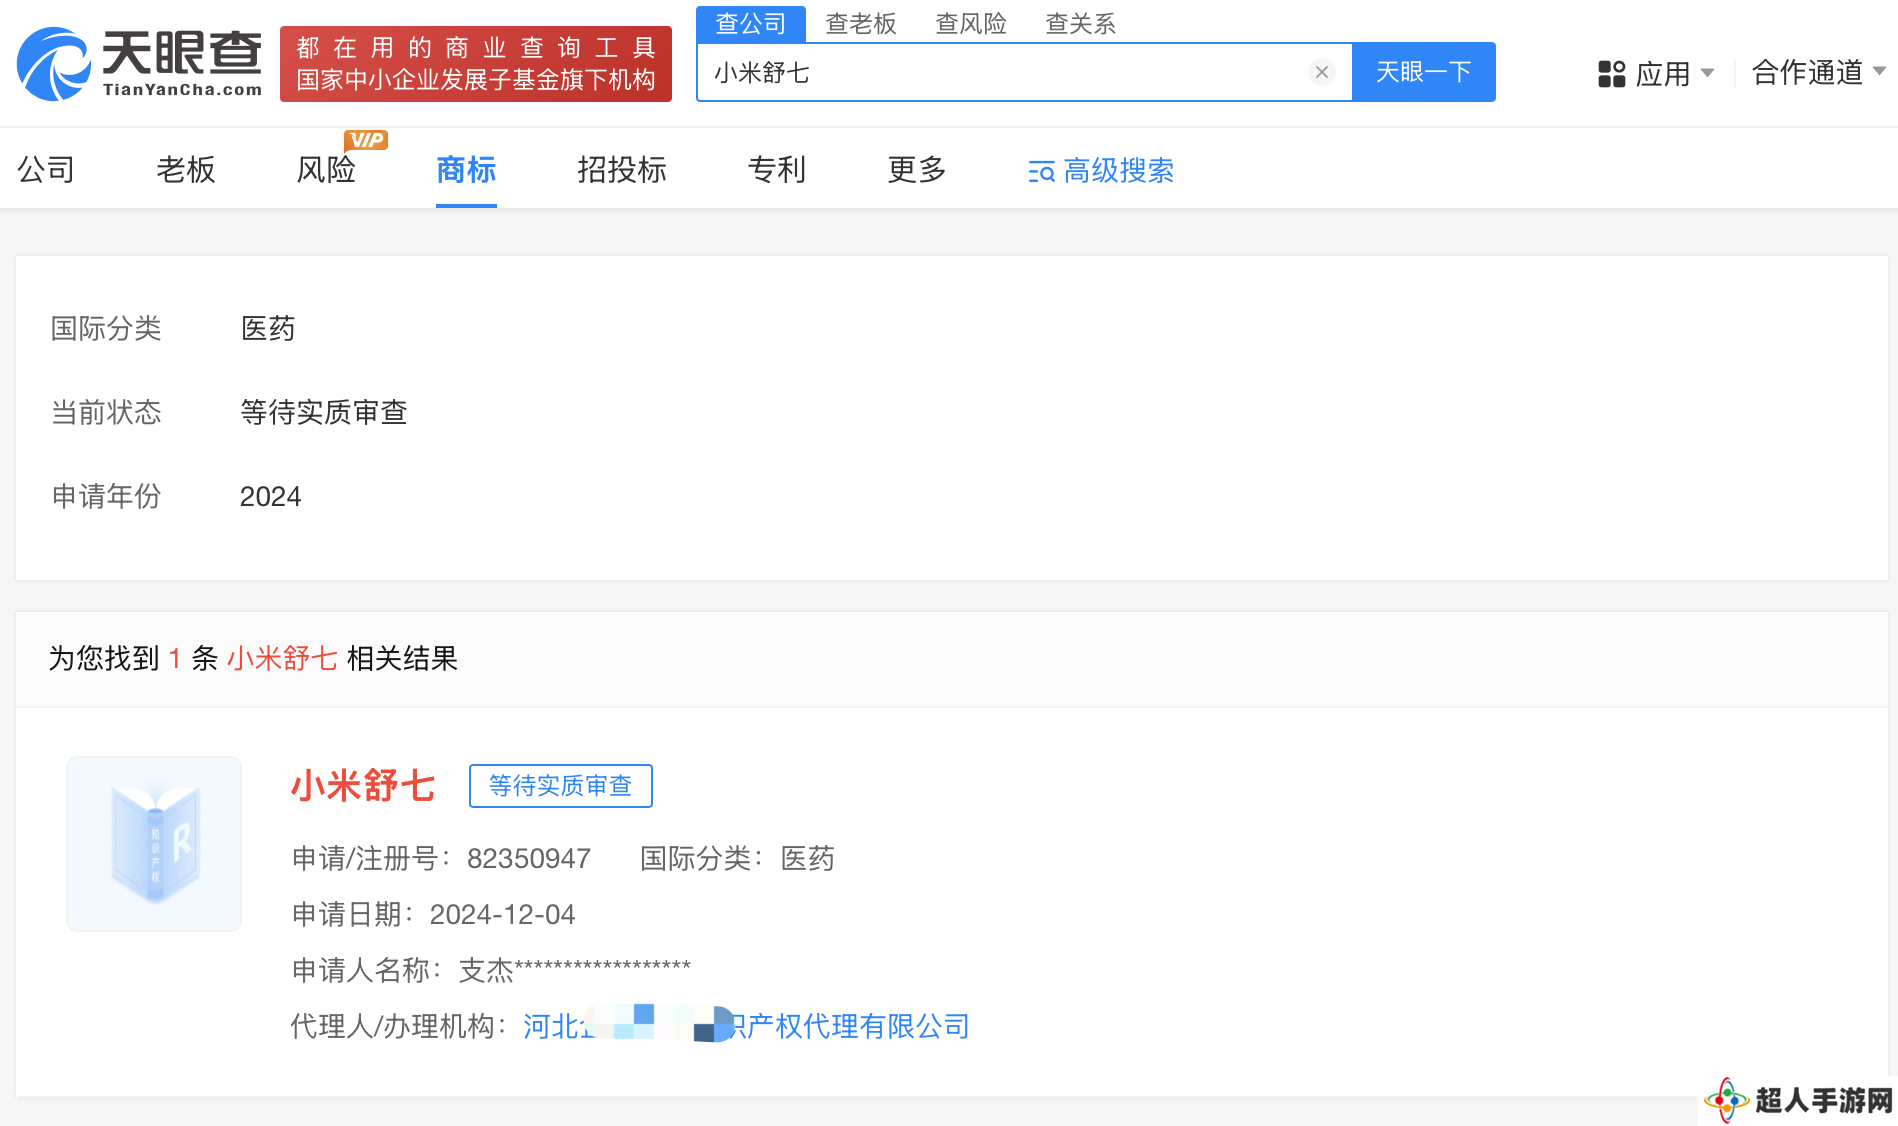The image size is (1898, 1126).
Task: Click the trademark placeholder thumbnail image
Action: (x=154, y=844)
